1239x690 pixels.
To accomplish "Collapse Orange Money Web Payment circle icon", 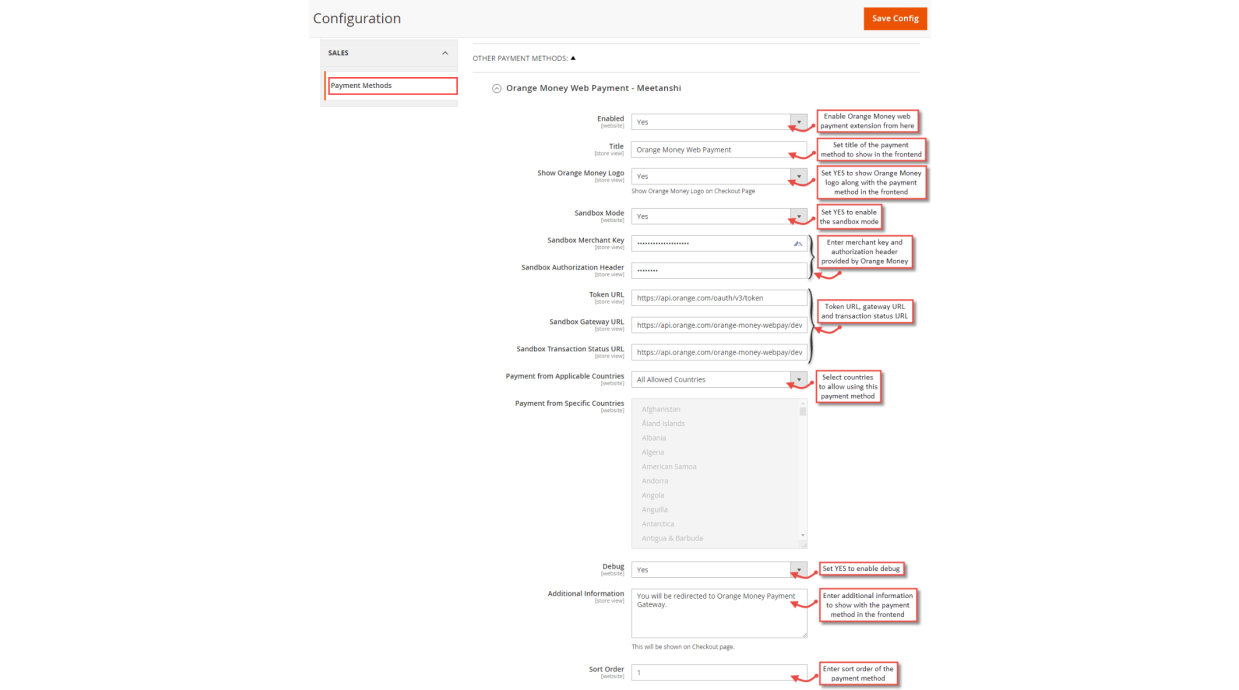I will [497, 89].
